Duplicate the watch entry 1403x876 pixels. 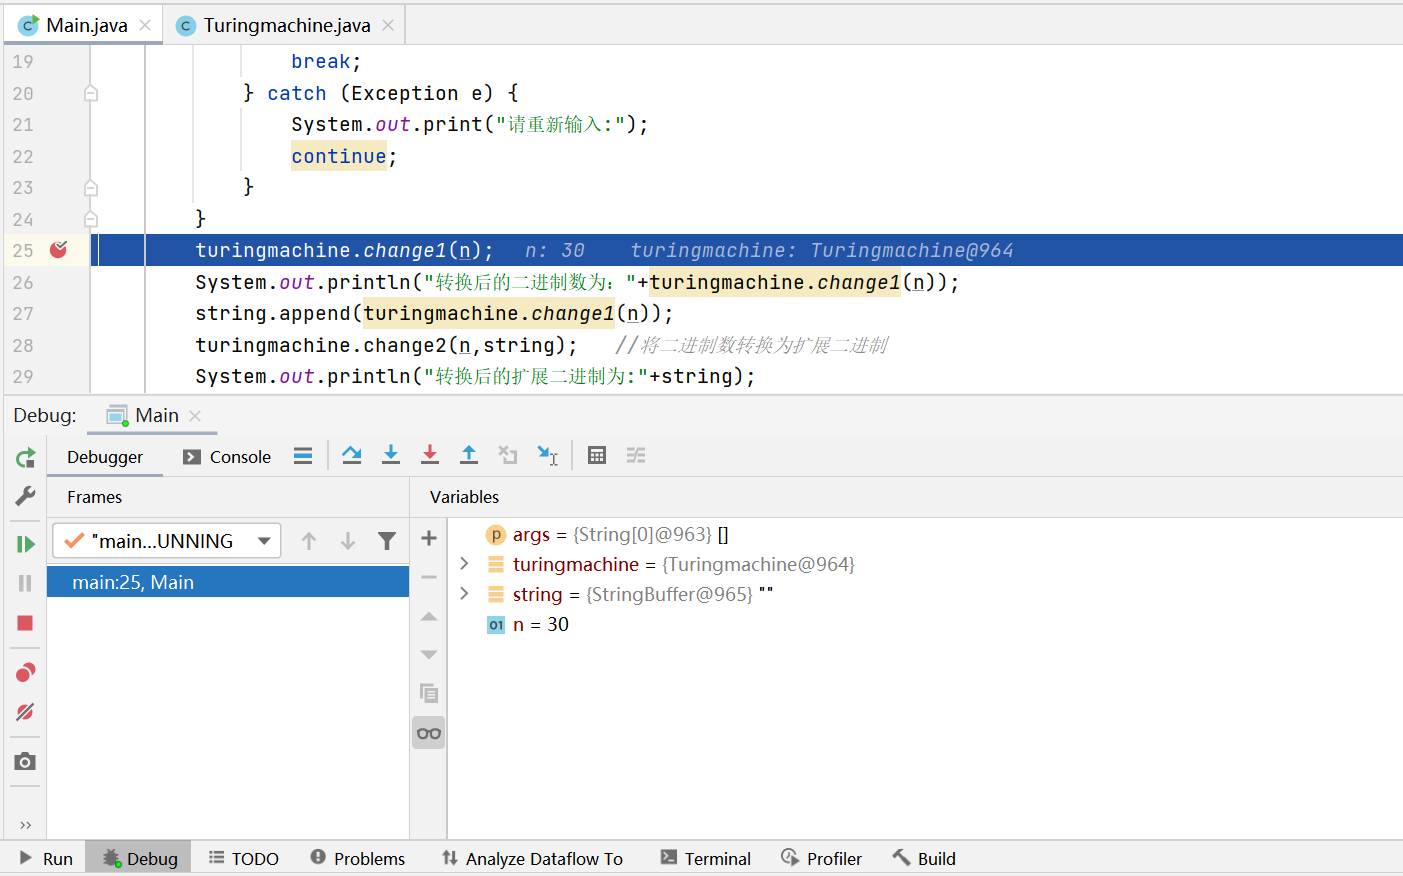pyautogui.click(x=429, y=693)
